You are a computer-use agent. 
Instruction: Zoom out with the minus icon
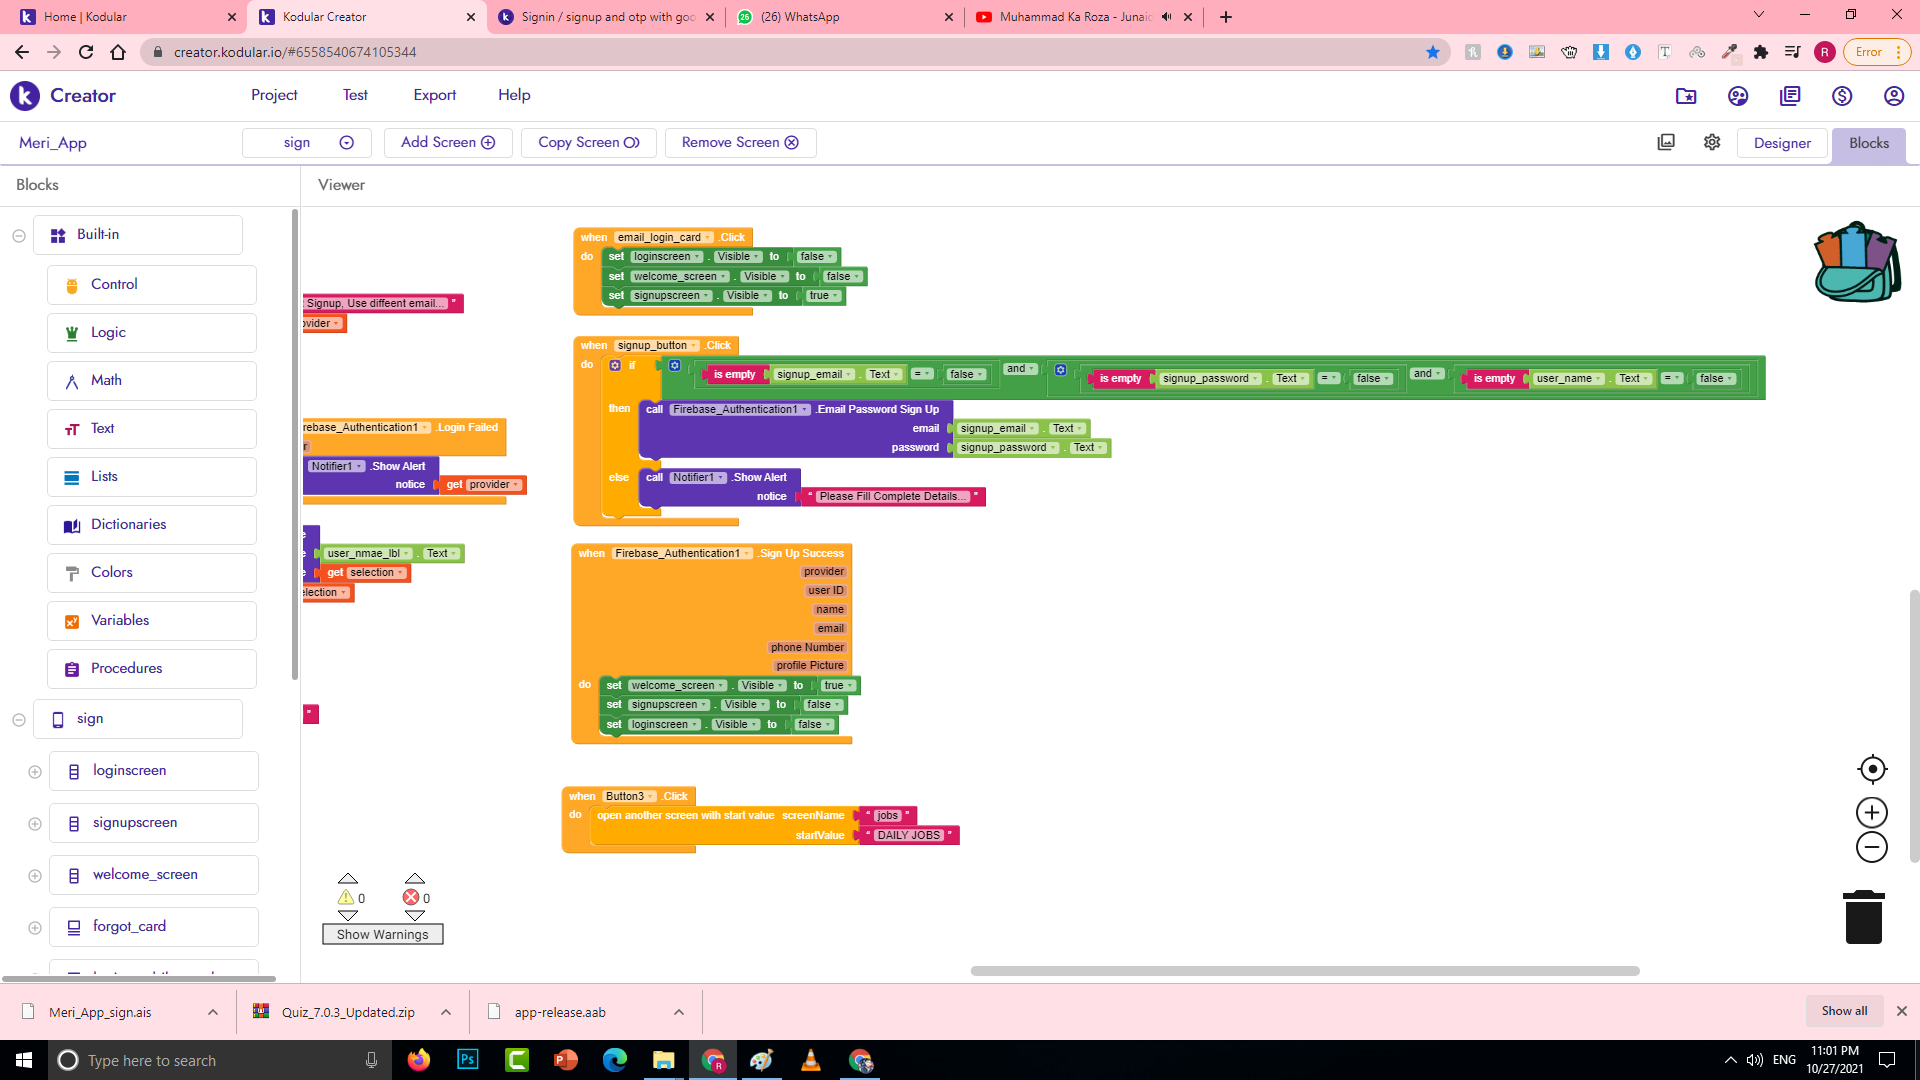point(1872,847)
